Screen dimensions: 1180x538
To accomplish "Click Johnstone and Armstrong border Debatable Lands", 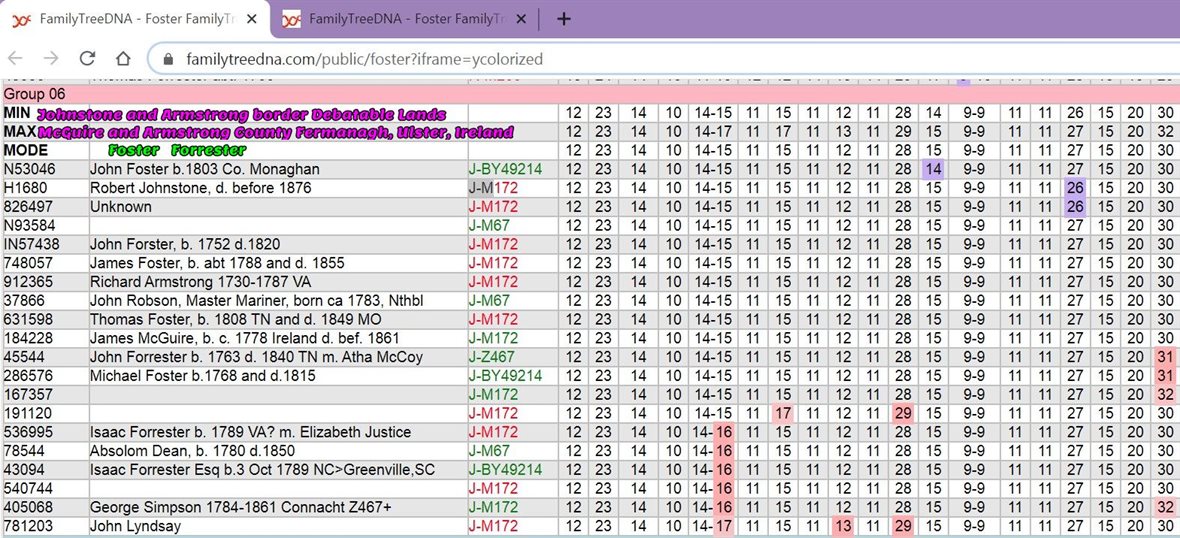I will coord(242,115).
